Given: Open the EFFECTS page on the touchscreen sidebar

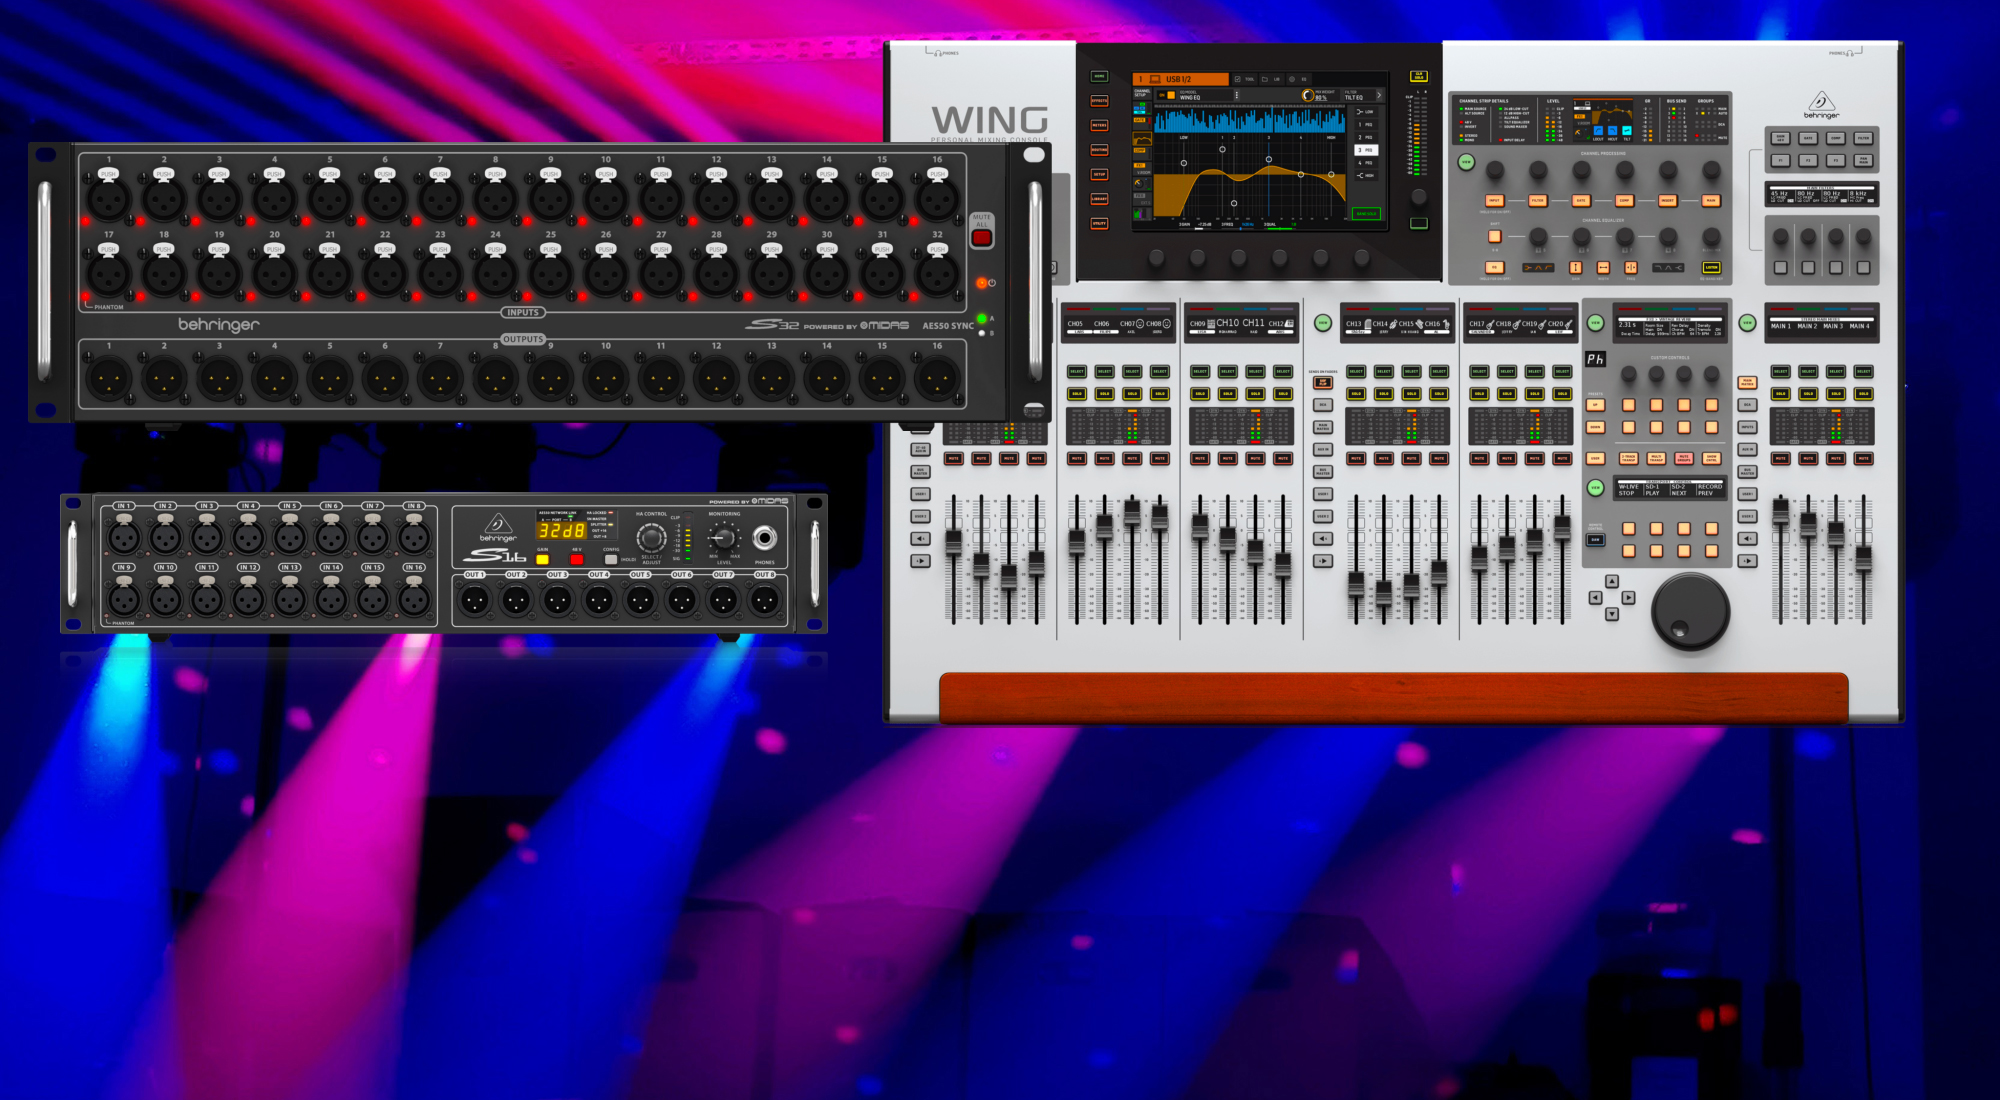Looking at the screenshot, I should coord(1099,101).
